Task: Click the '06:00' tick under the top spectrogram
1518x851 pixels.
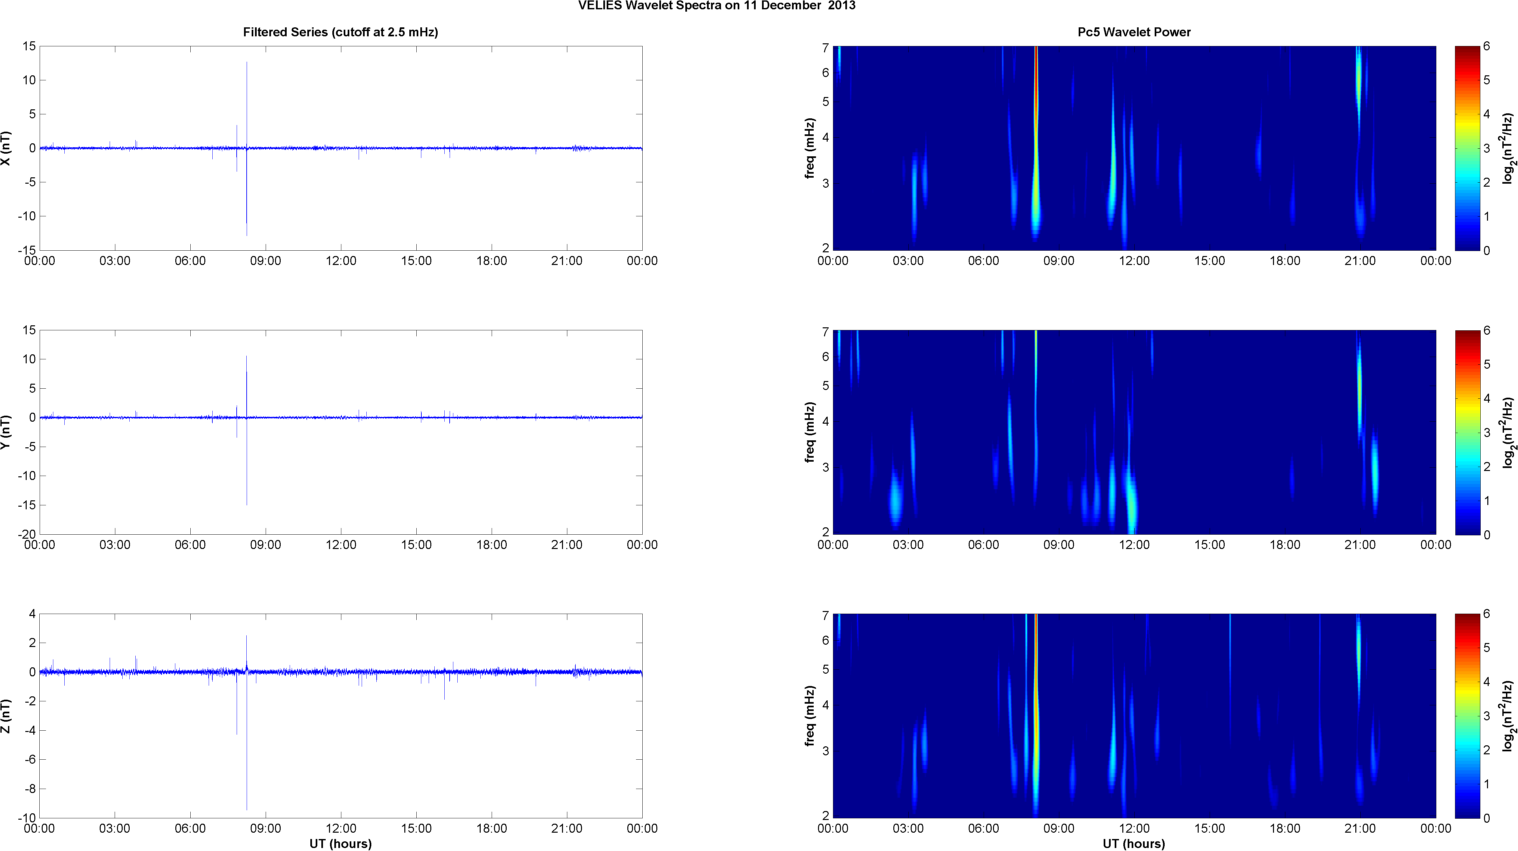Action: [x=983, y=261]
